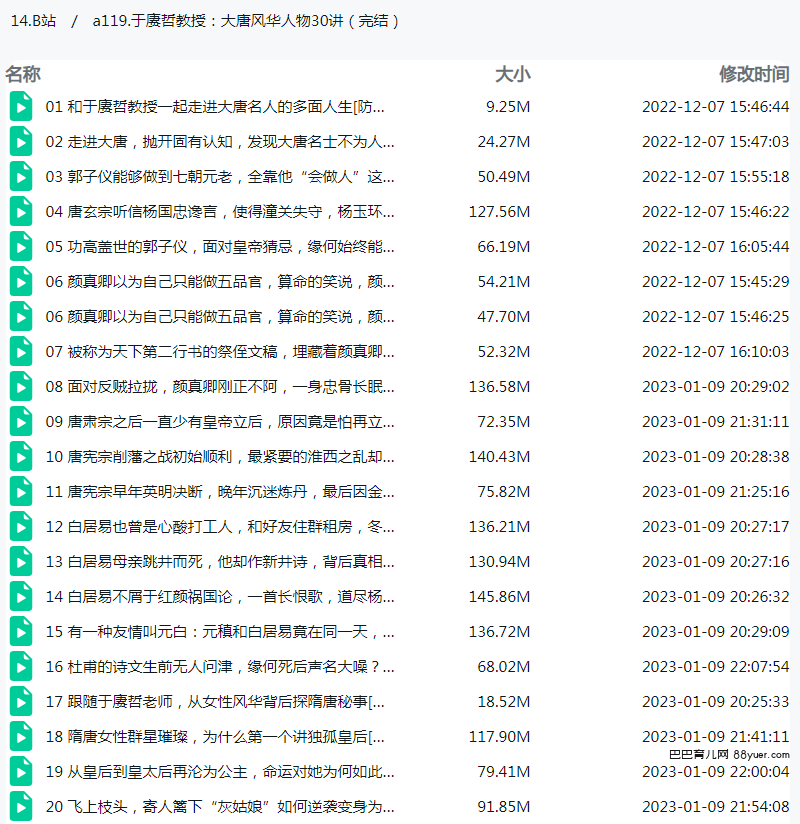800x824 pixels.
Task: Click the size value 18.52M
Action: [504, 702]
